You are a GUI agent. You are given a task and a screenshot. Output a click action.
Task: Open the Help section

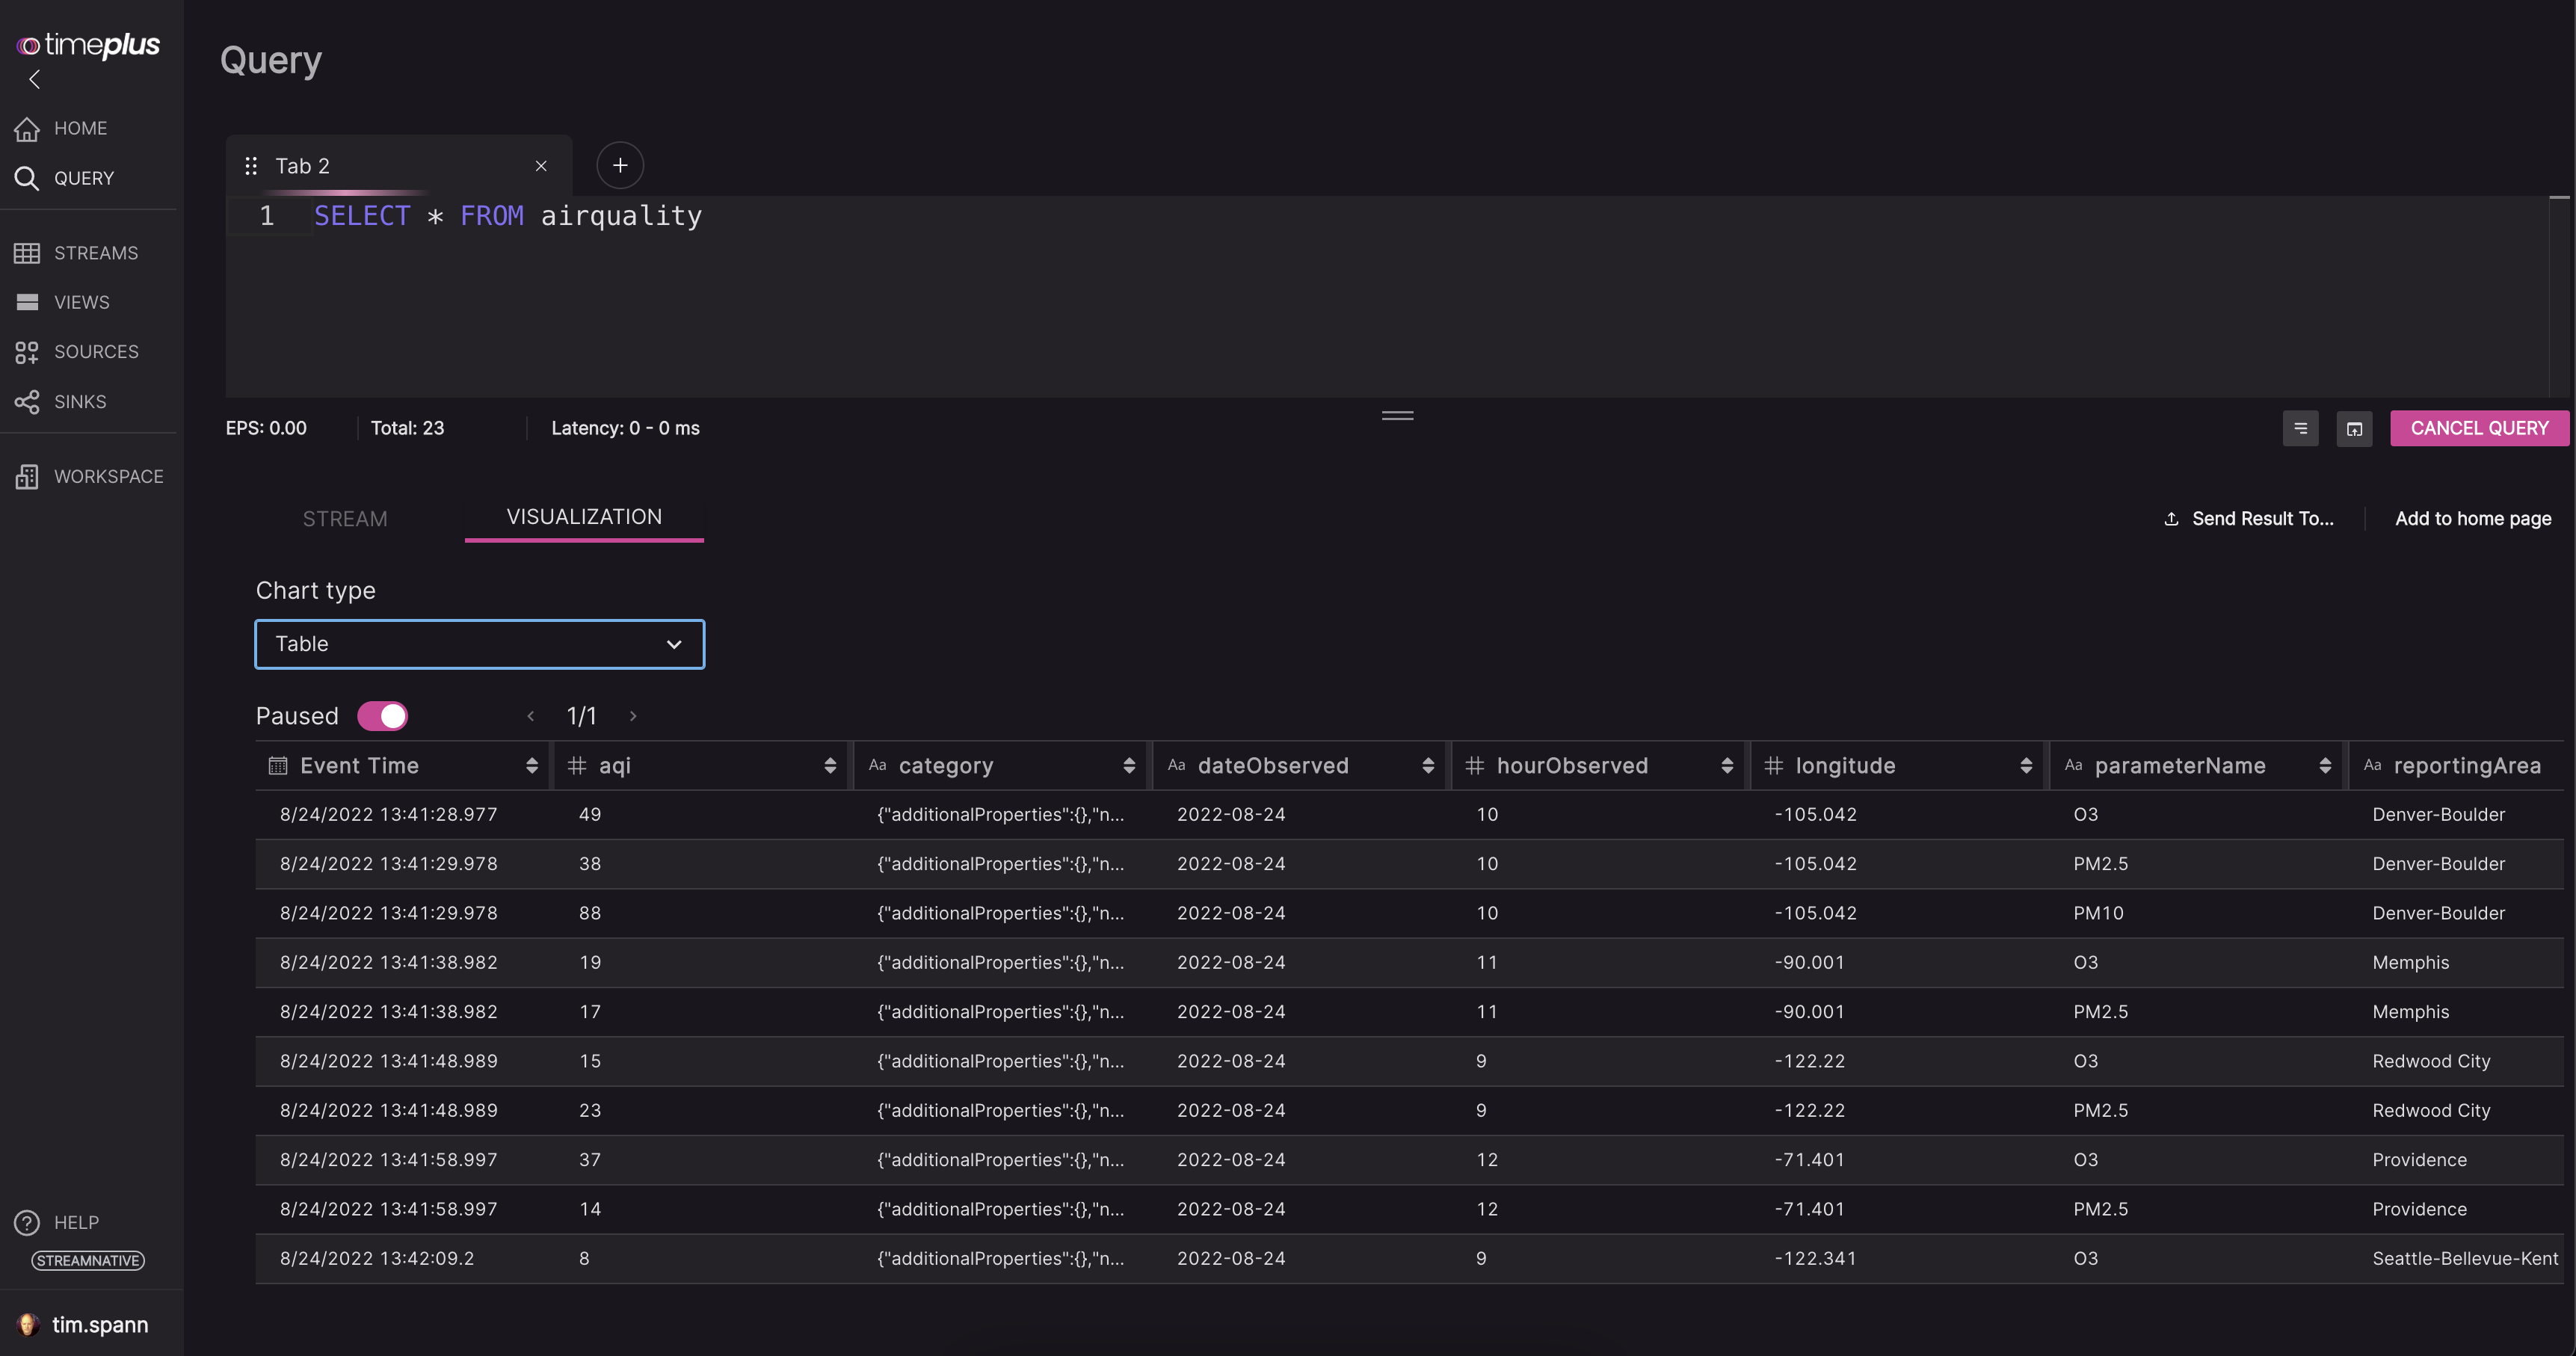75,1223
